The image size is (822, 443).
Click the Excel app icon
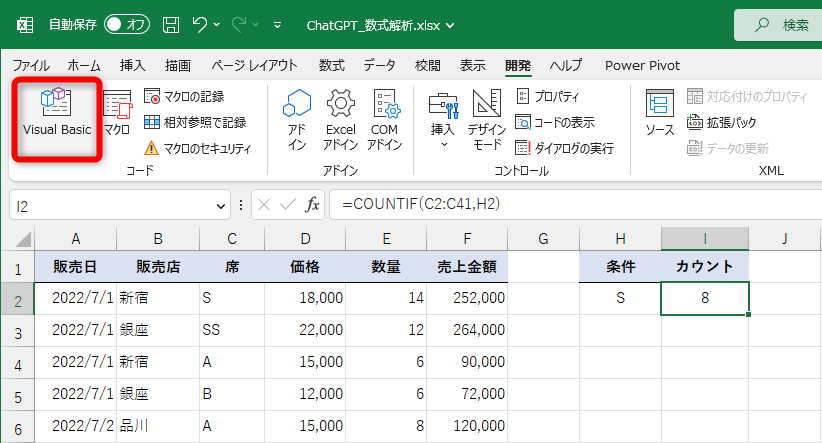(25, 25)
